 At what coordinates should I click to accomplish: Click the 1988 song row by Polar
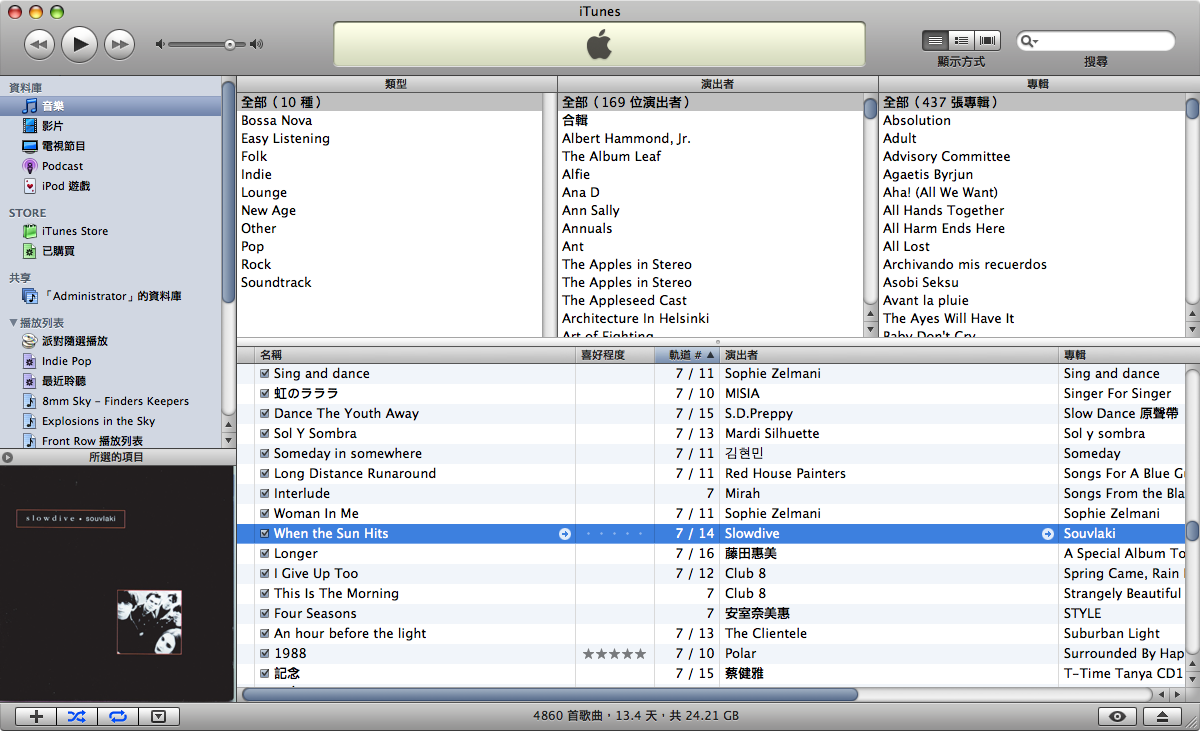pos(710,653)
